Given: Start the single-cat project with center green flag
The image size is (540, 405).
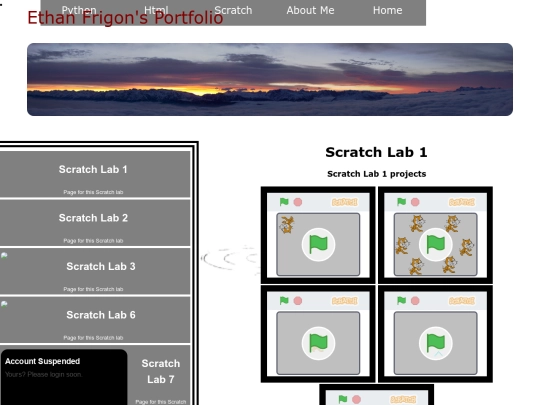Looking at the screenshot, I should 318,245.
